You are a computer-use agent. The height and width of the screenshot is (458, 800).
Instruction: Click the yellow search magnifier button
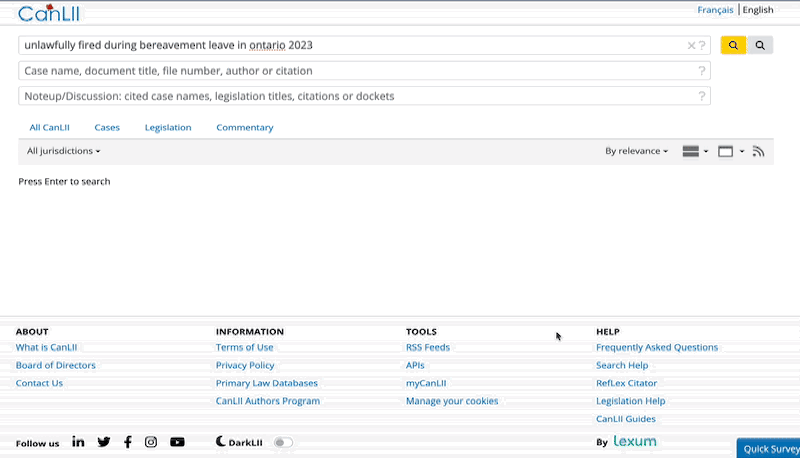tap(733, 45)
